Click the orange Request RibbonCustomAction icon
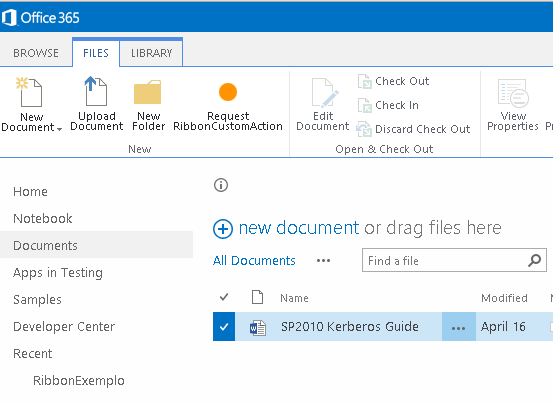553x402 pixels. (x=228, y=92)
